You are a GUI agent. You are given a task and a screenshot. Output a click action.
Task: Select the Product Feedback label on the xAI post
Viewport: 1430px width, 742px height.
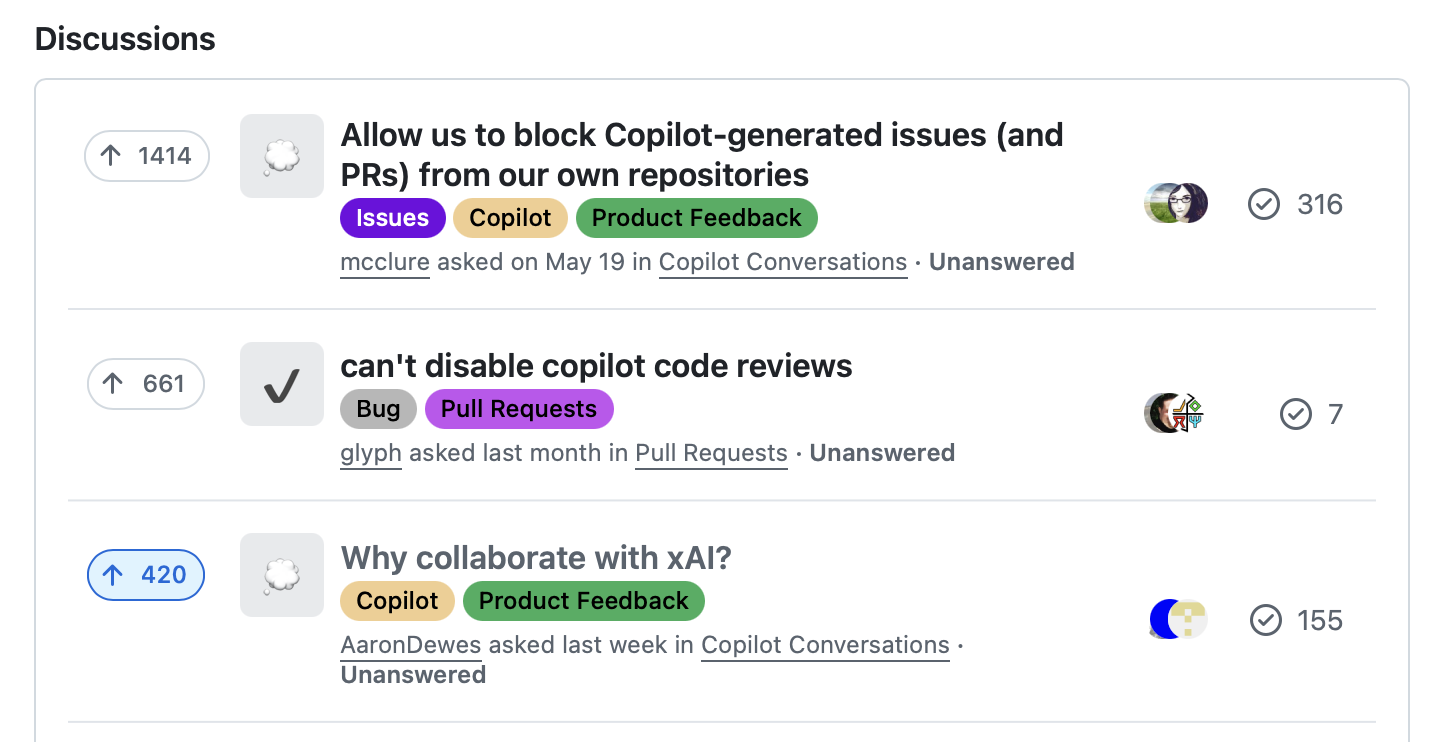tap(583, 600)
